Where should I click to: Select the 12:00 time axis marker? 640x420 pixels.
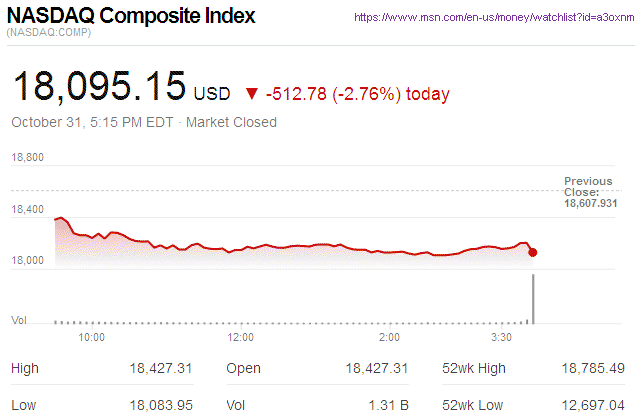240,338
